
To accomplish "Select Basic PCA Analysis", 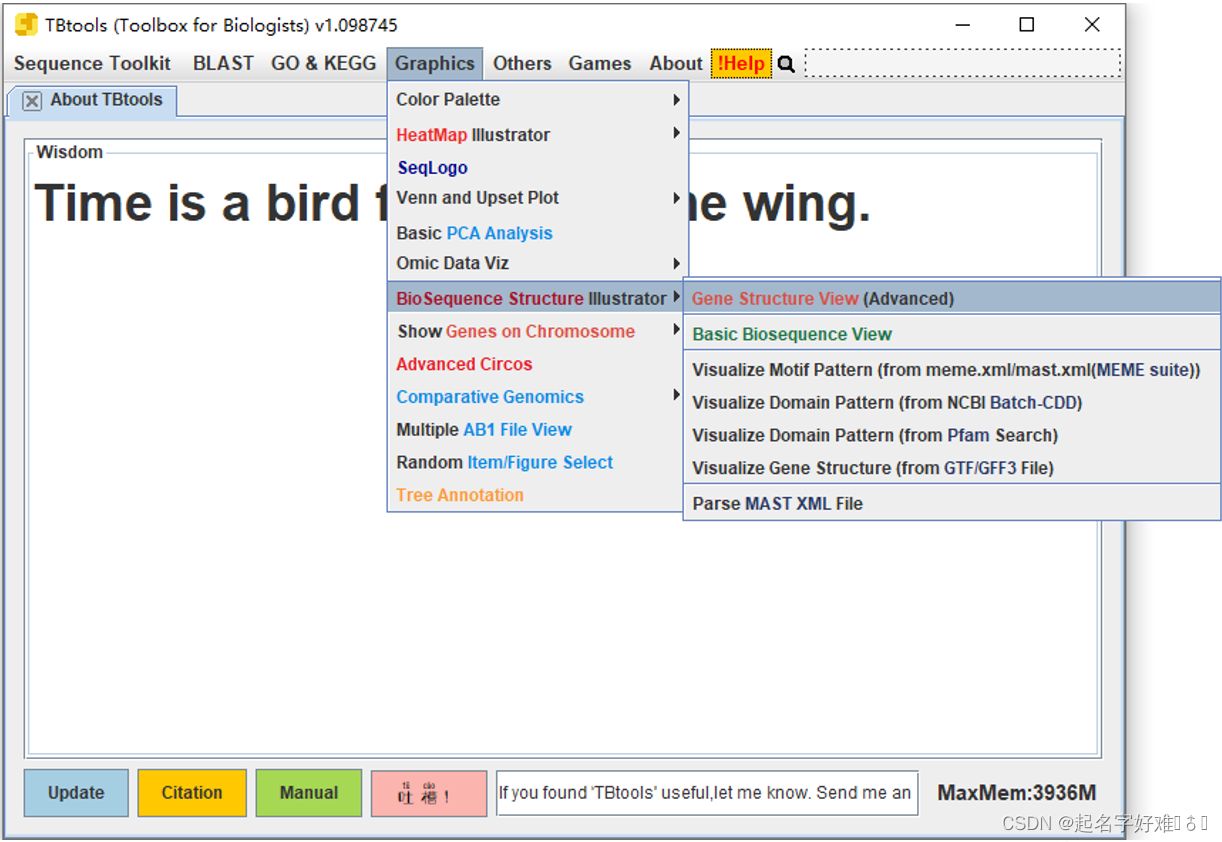I will click(x=538, y=233).
